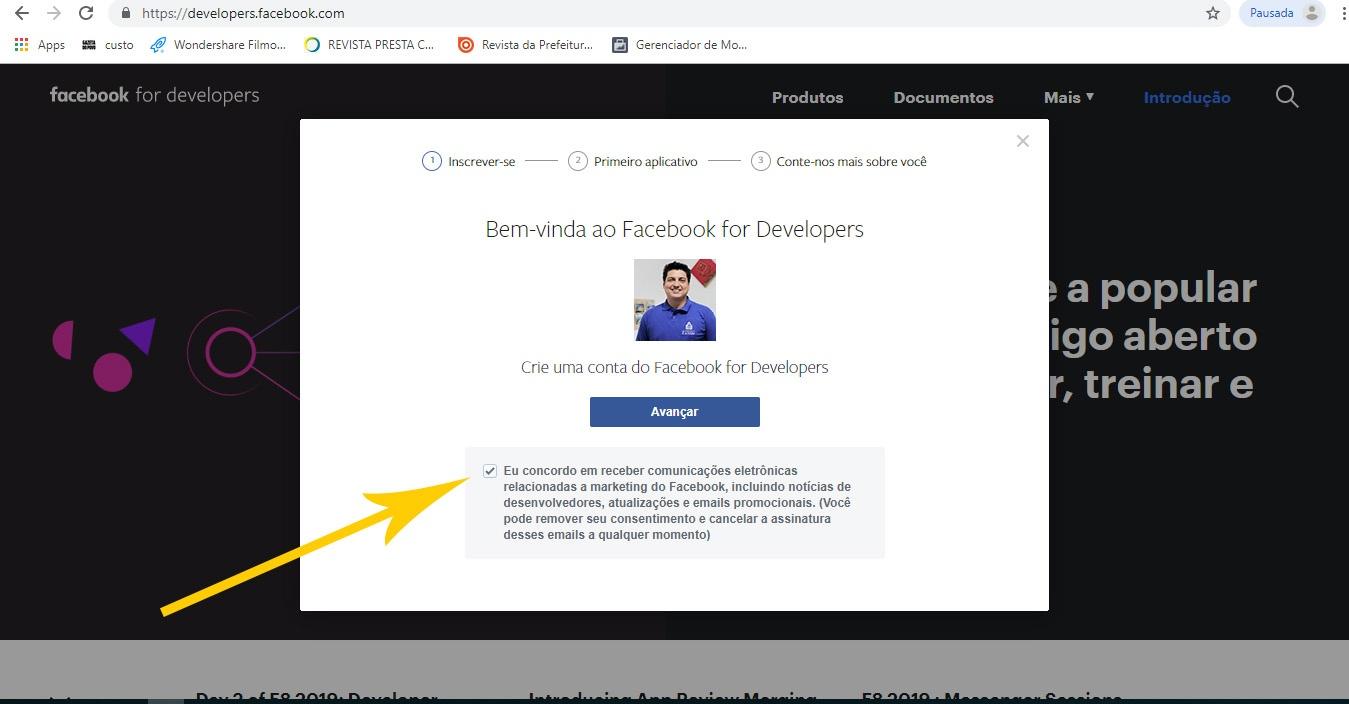The image size is (1349, 704).
Task: Open the Produtos menu
Action: coord(807,97)
